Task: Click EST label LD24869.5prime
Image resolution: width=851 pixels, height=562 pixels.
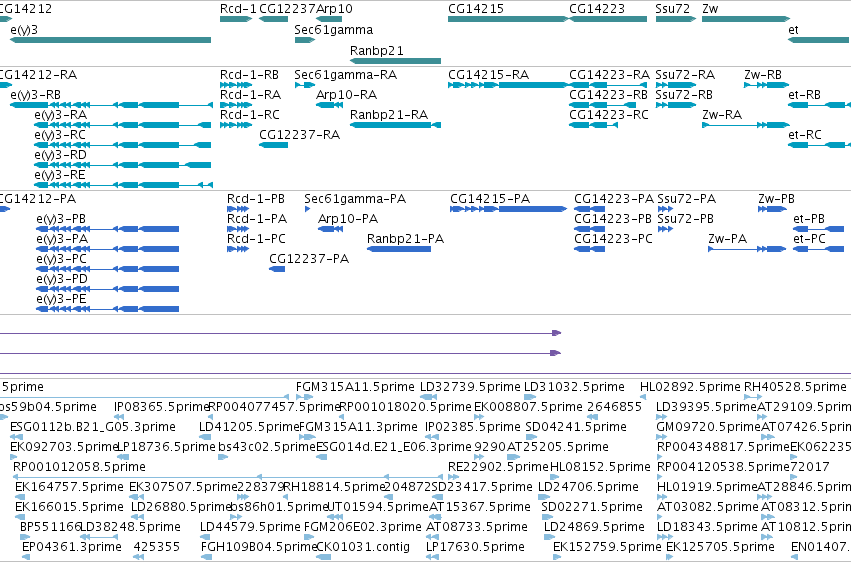Action: tap(594, 527)
